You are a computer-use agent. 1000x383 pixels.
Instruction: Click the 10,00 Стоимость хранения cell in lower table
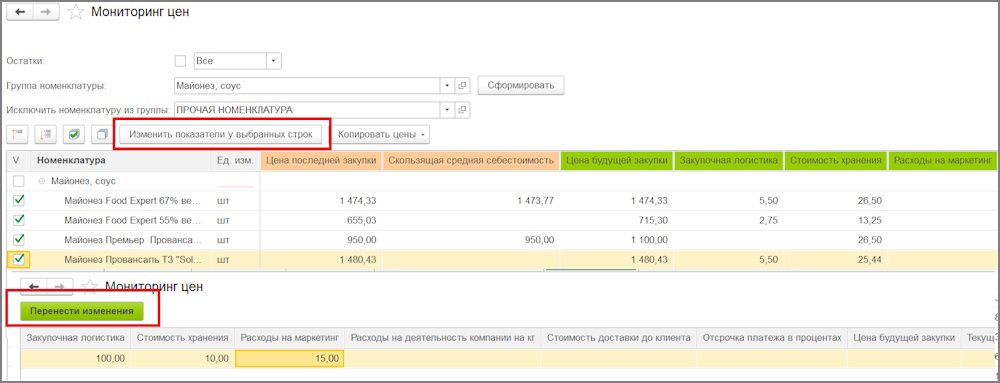183,359
